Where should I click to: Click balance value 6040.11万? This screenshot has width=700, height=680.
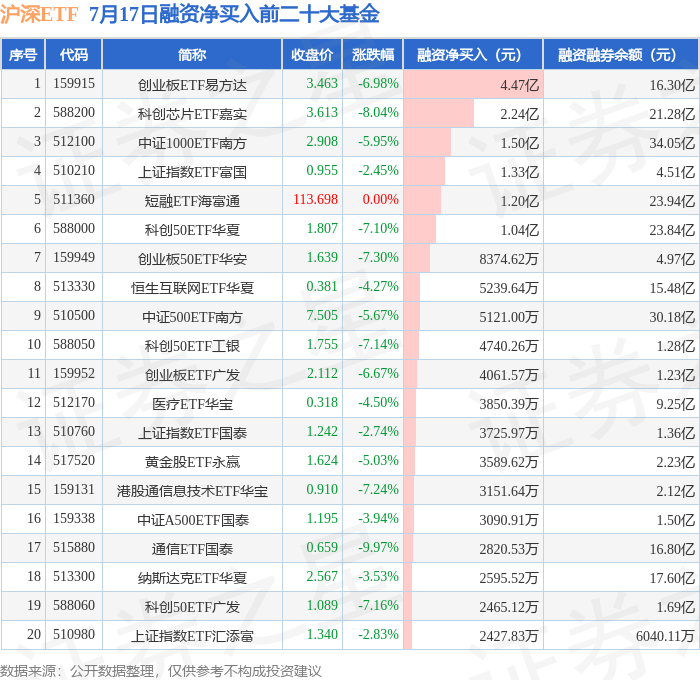(x=665, y=636)
